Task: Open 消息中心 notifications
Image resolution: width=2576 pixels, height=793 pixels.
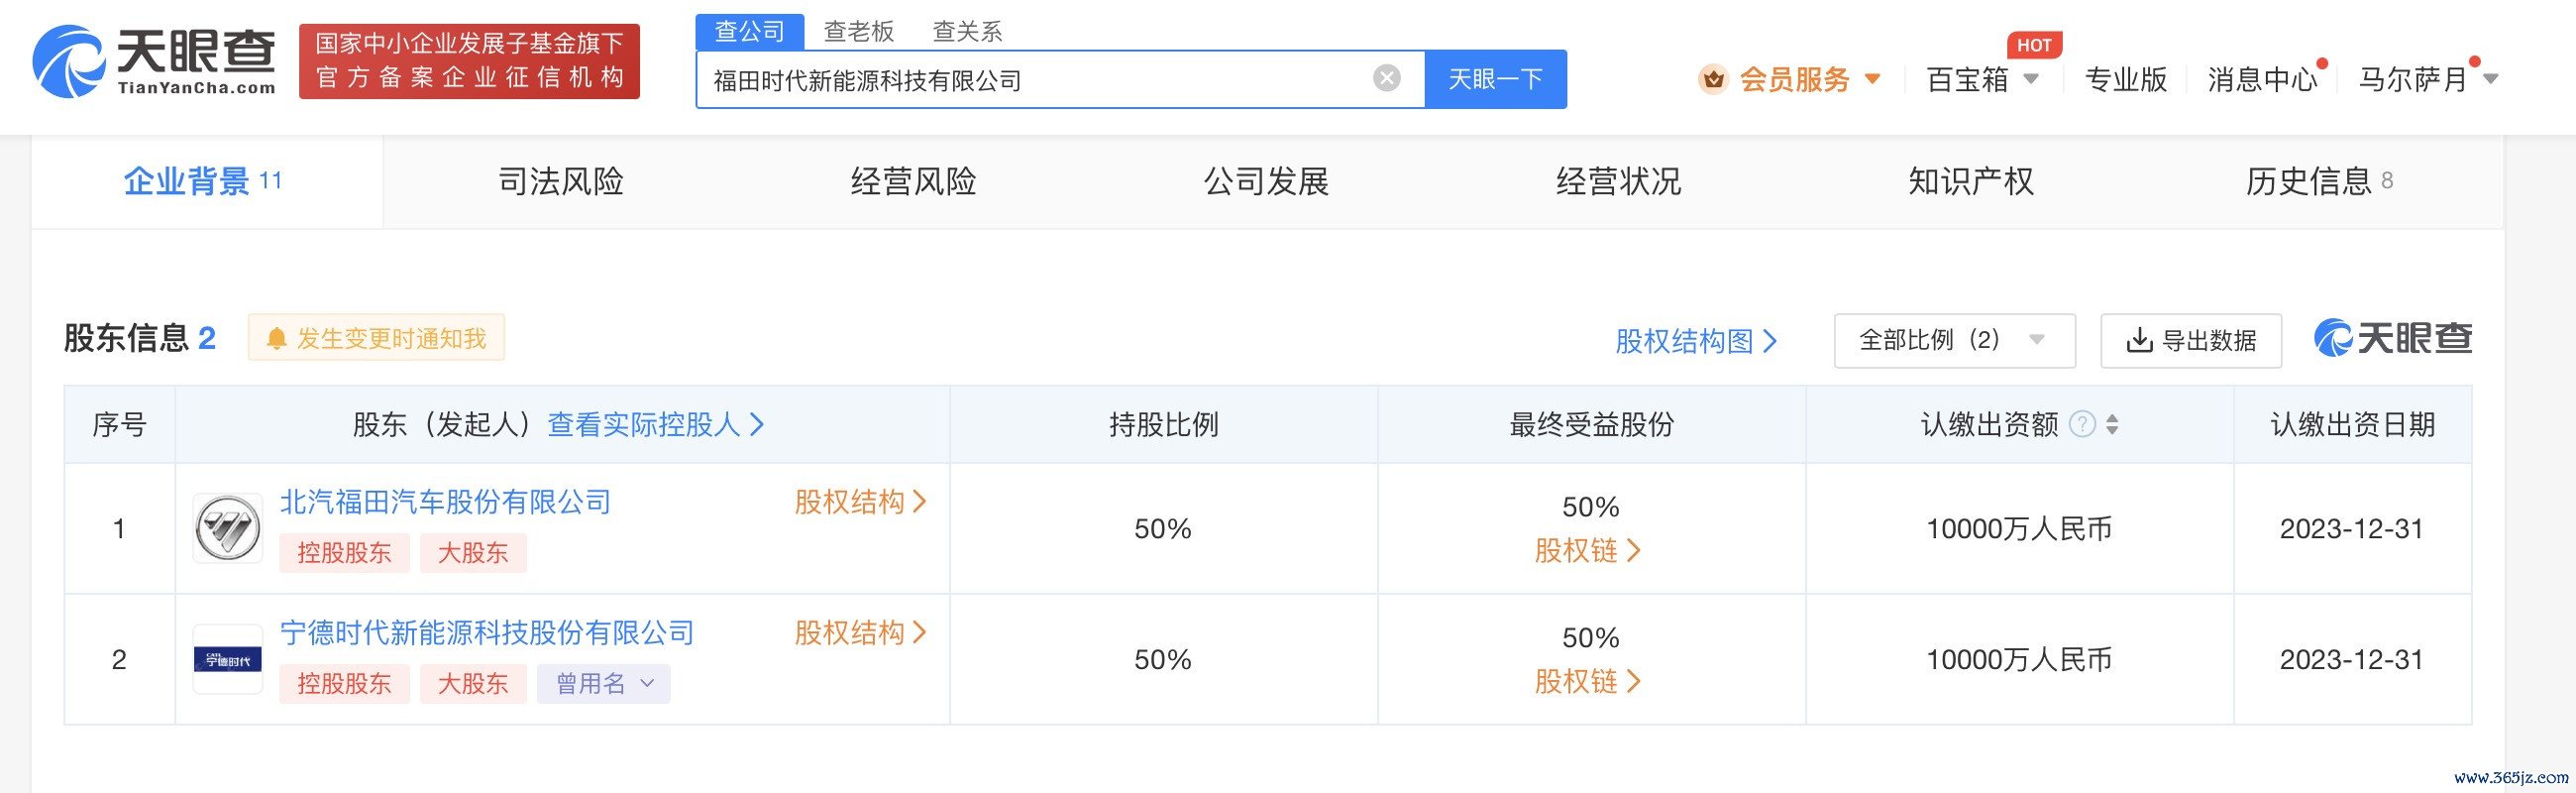Action: tap(2262, 79)
